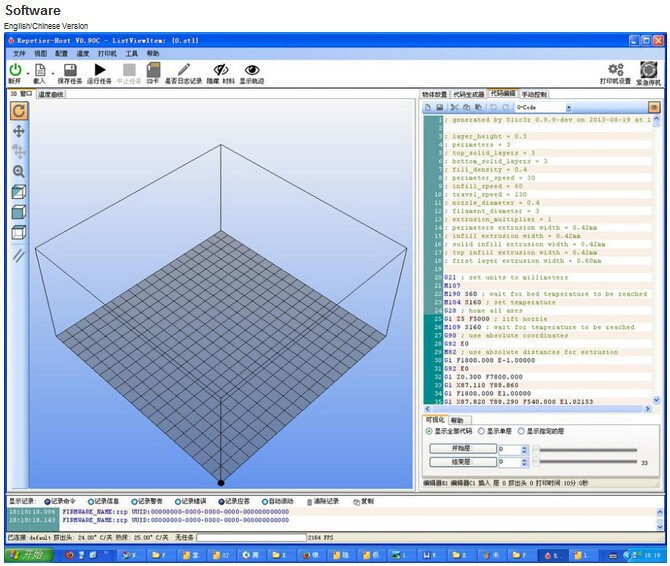Select the 显示全部代码 radio button
Viewport: 670px width, 566px height.
point(429,432)
